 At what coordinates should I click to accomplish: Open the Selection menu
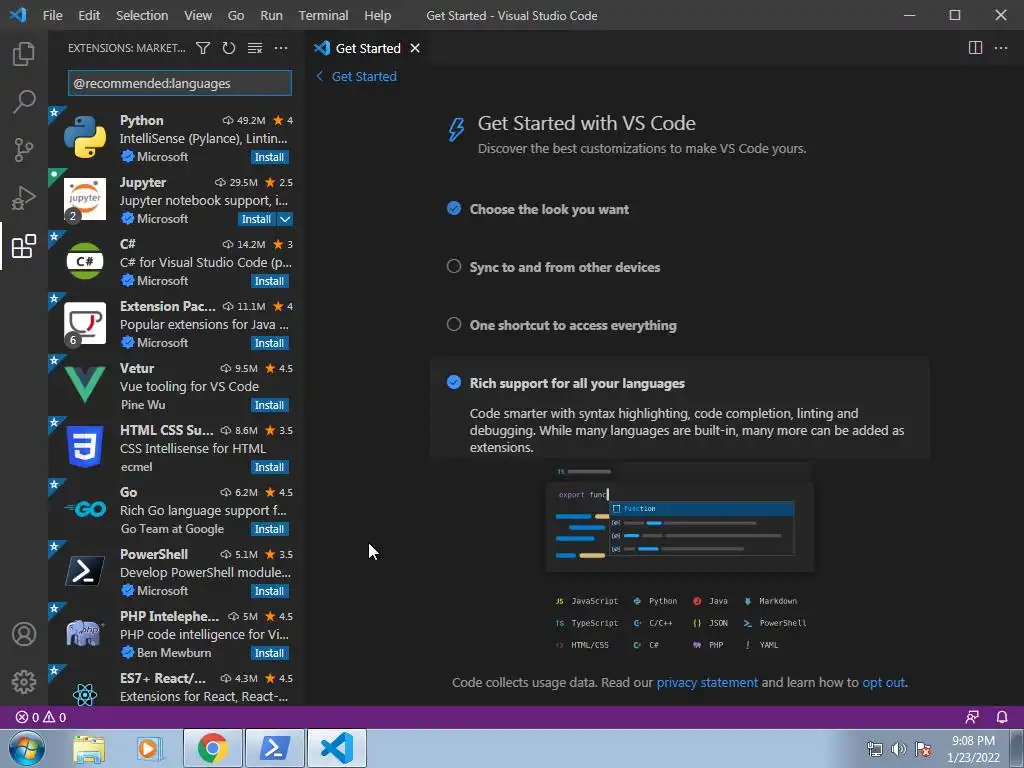click(x=142, y=15)
